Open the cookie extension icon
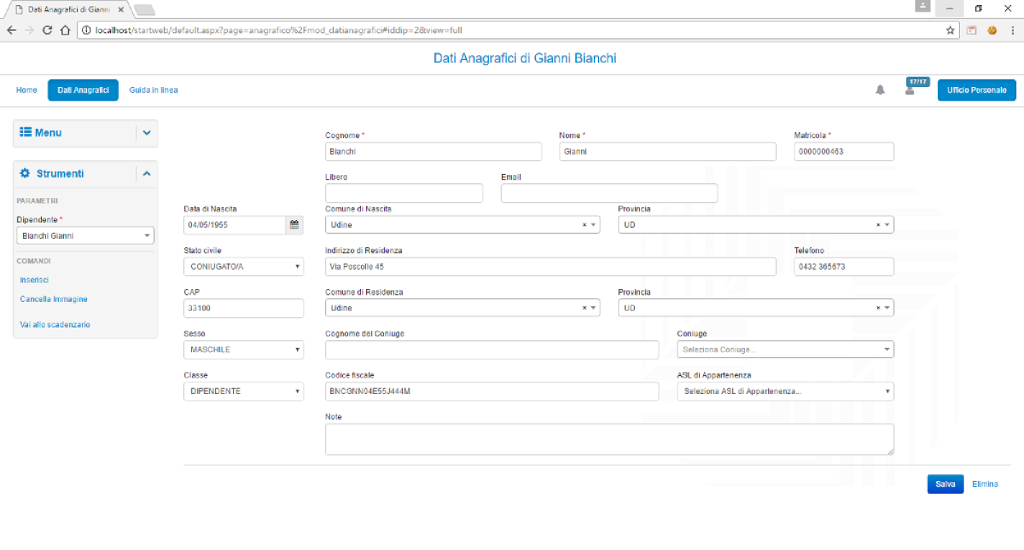 click(991, 30)
